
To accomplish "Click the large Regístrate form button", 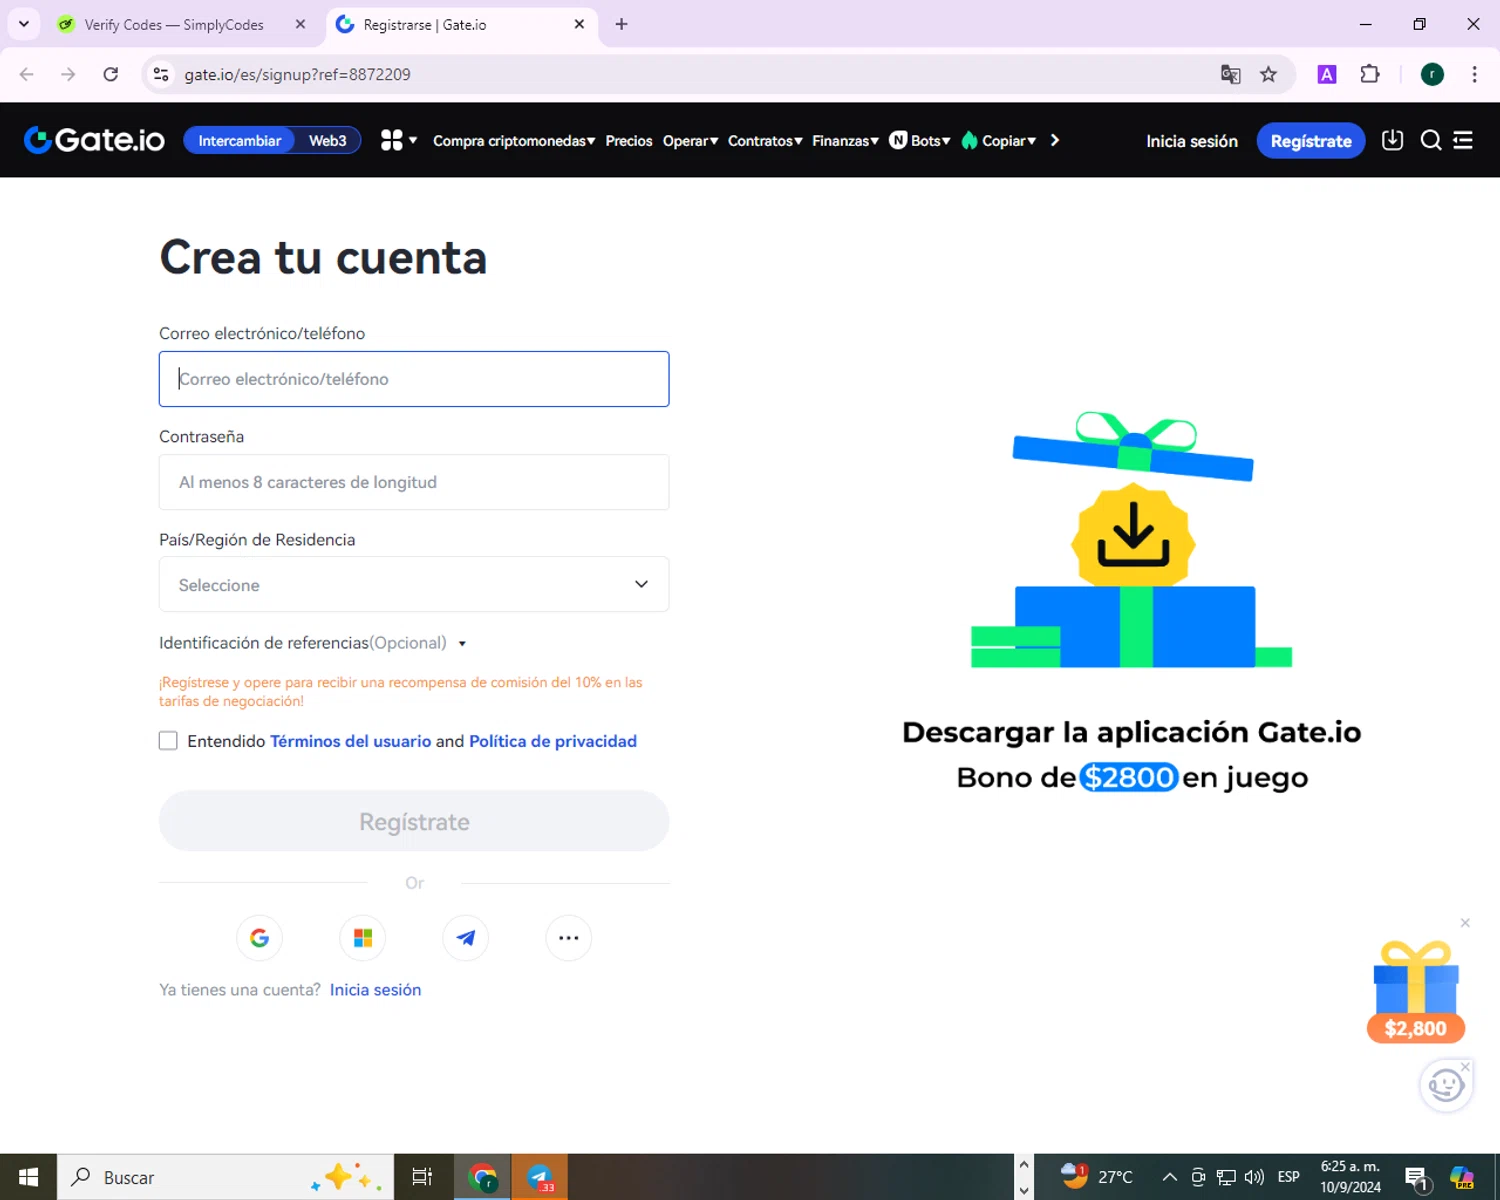I will [x=414, y=821].
